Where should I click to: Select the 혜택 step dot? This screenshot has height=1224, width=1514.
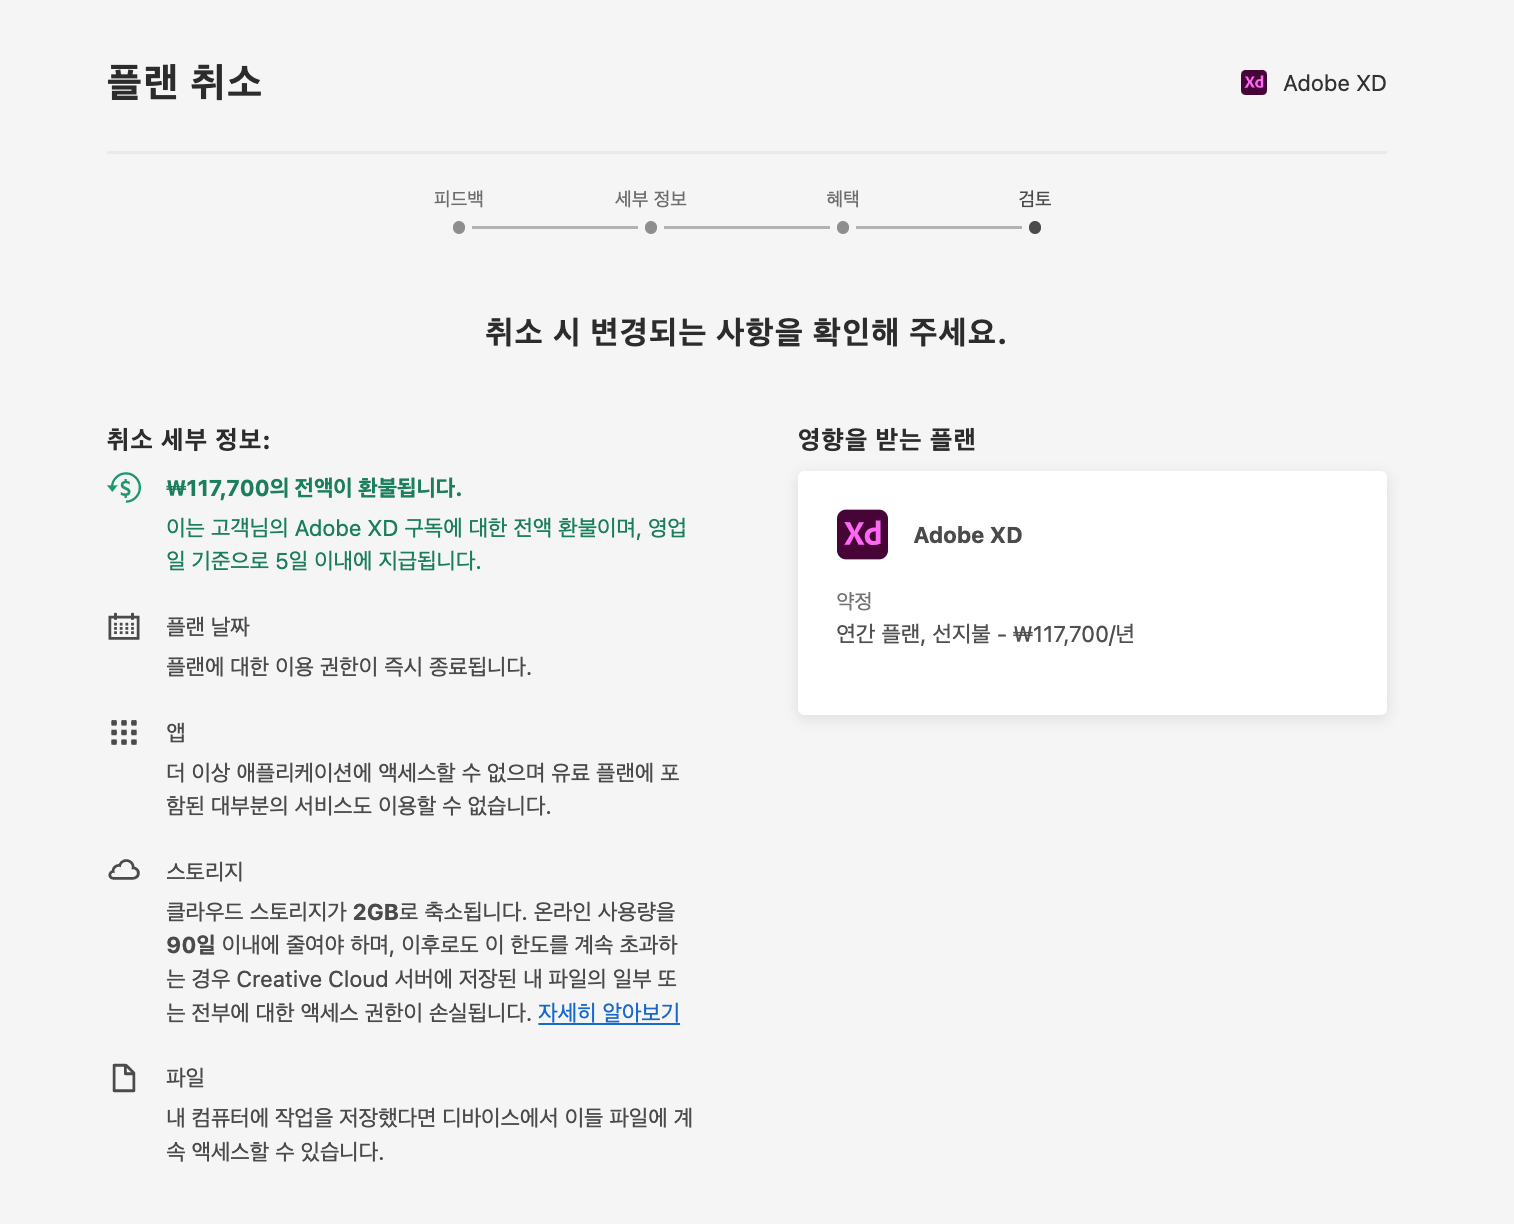[843, 227]
